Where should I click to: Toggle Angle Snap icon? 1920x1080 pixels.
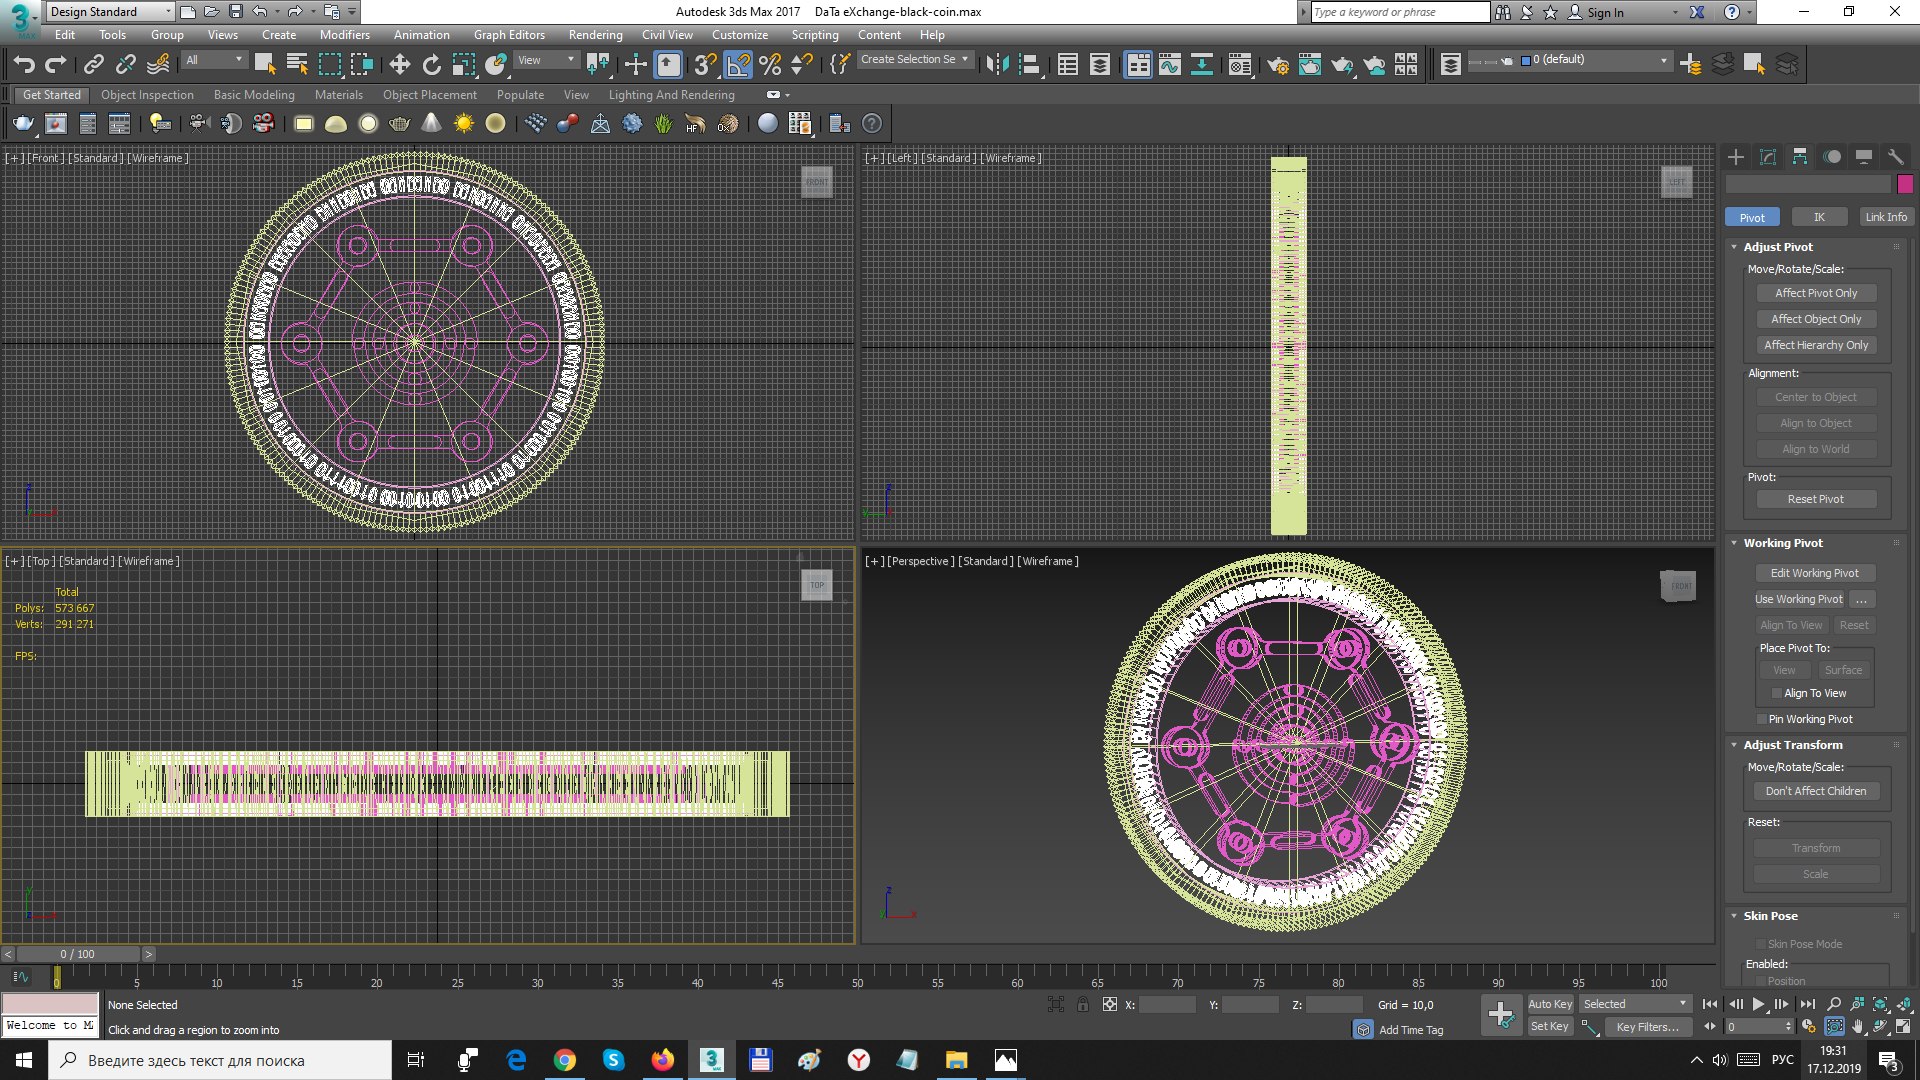[x=738, y=65]
